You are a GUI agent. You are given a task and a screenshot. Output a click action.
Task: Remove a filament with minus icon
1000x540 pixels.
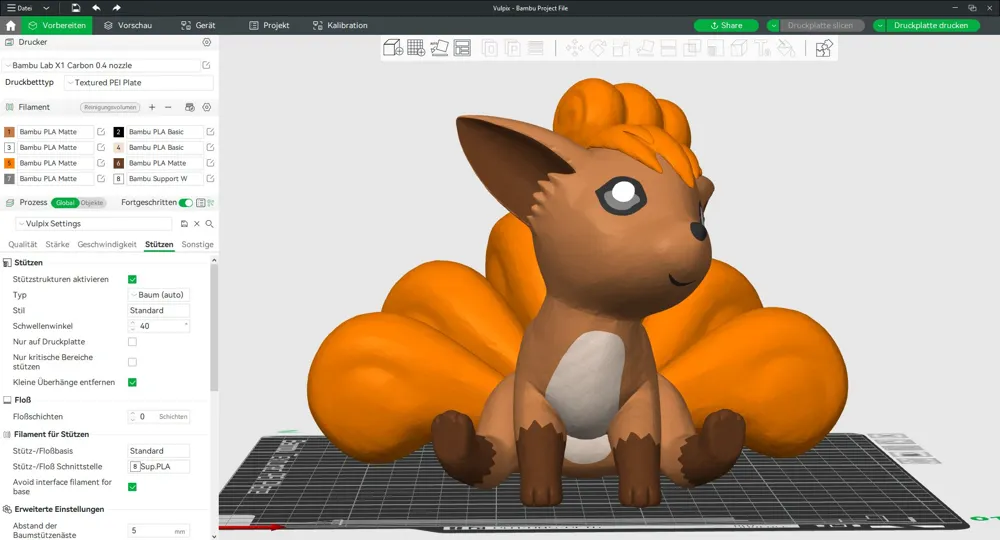(168, 107)
